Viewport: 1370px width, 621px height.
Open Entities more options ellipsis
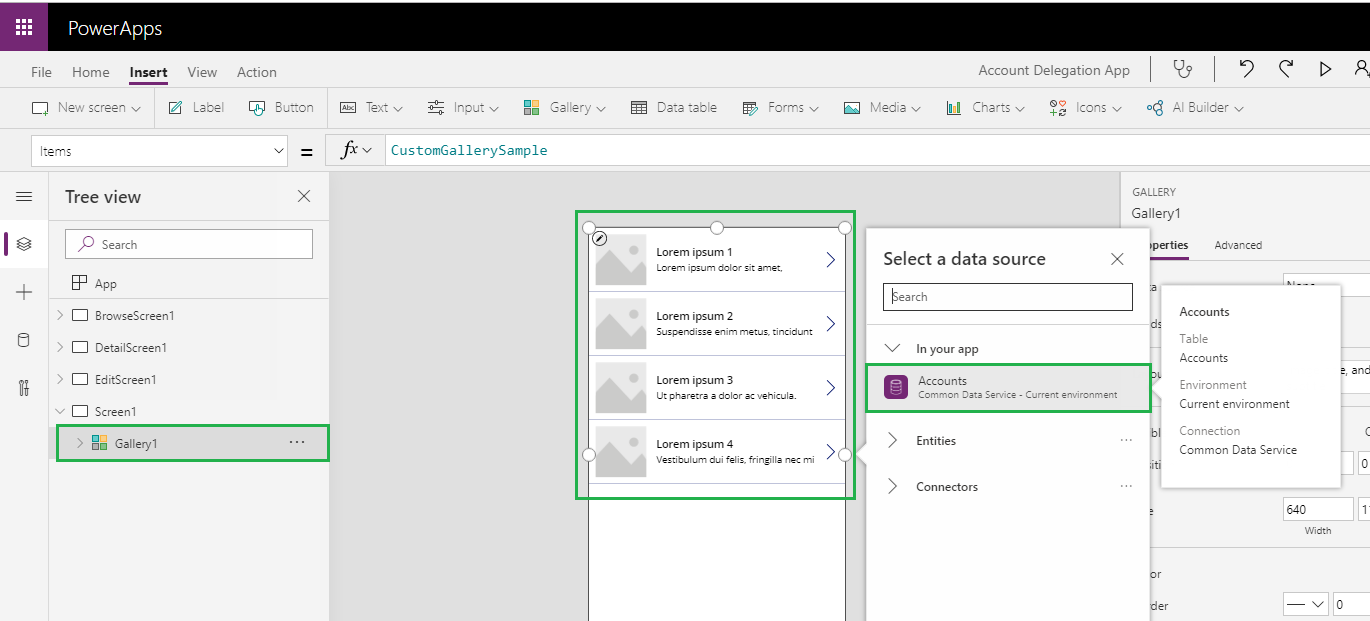point(1126,440)
